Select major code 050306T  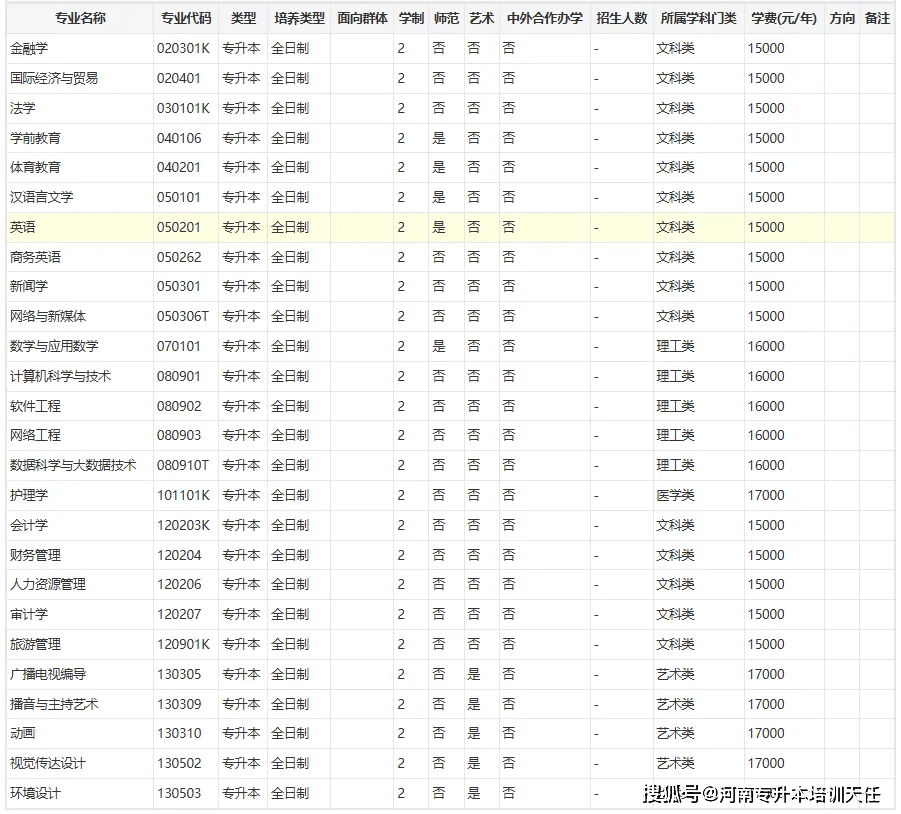pyautogui.click(x=183, y=316)
